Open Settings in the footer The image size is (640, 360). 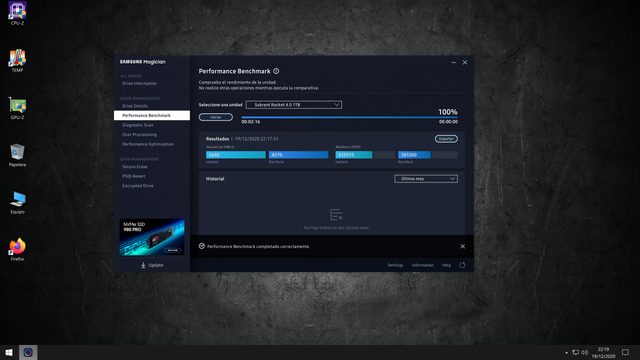pyautogui.click(x=395, y=265)
